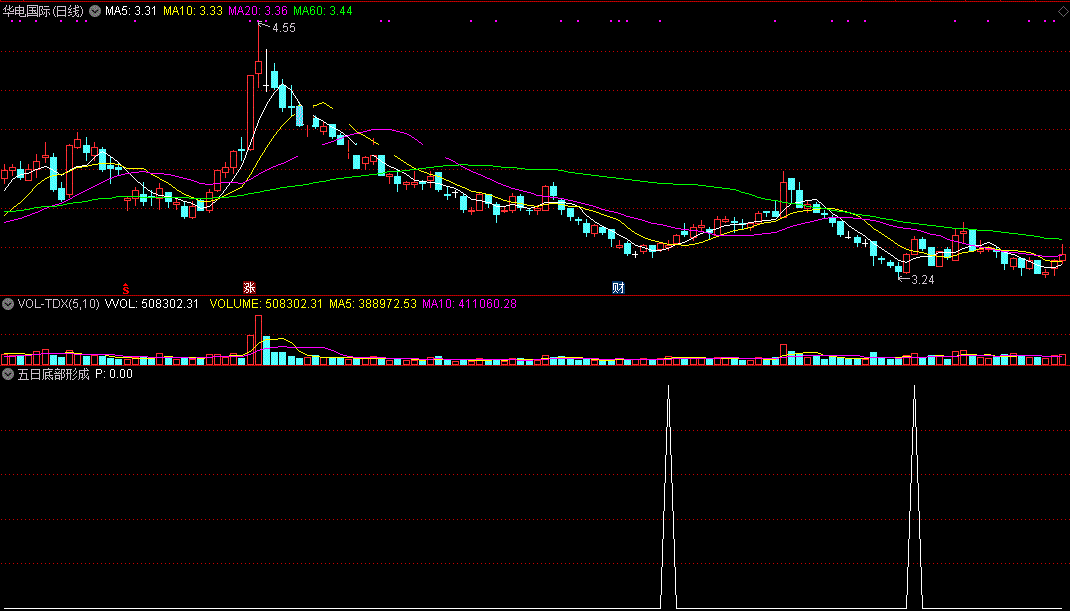Open the 五日底部形成 indicator dropdown arrow

[x=8, y=374]
